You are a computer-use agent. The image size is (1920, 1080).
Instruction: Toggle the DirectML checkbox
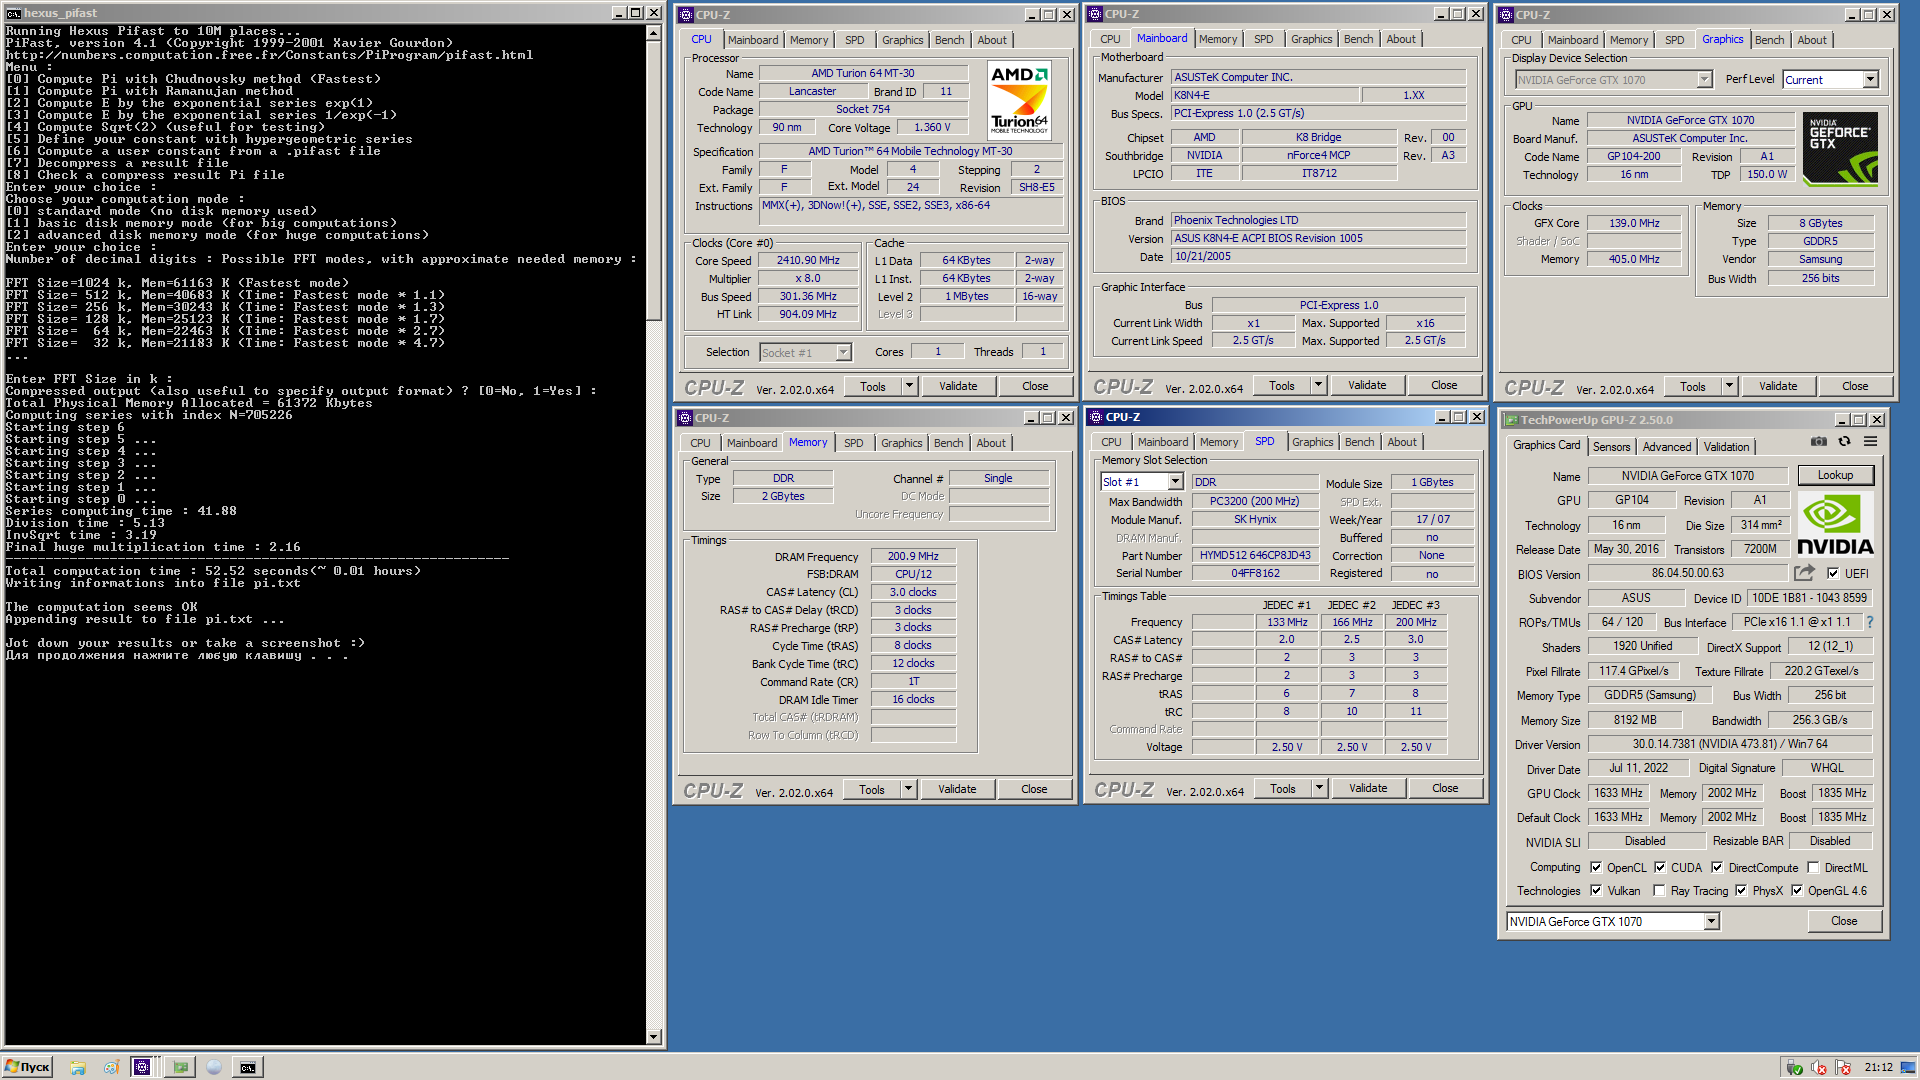1813,868
